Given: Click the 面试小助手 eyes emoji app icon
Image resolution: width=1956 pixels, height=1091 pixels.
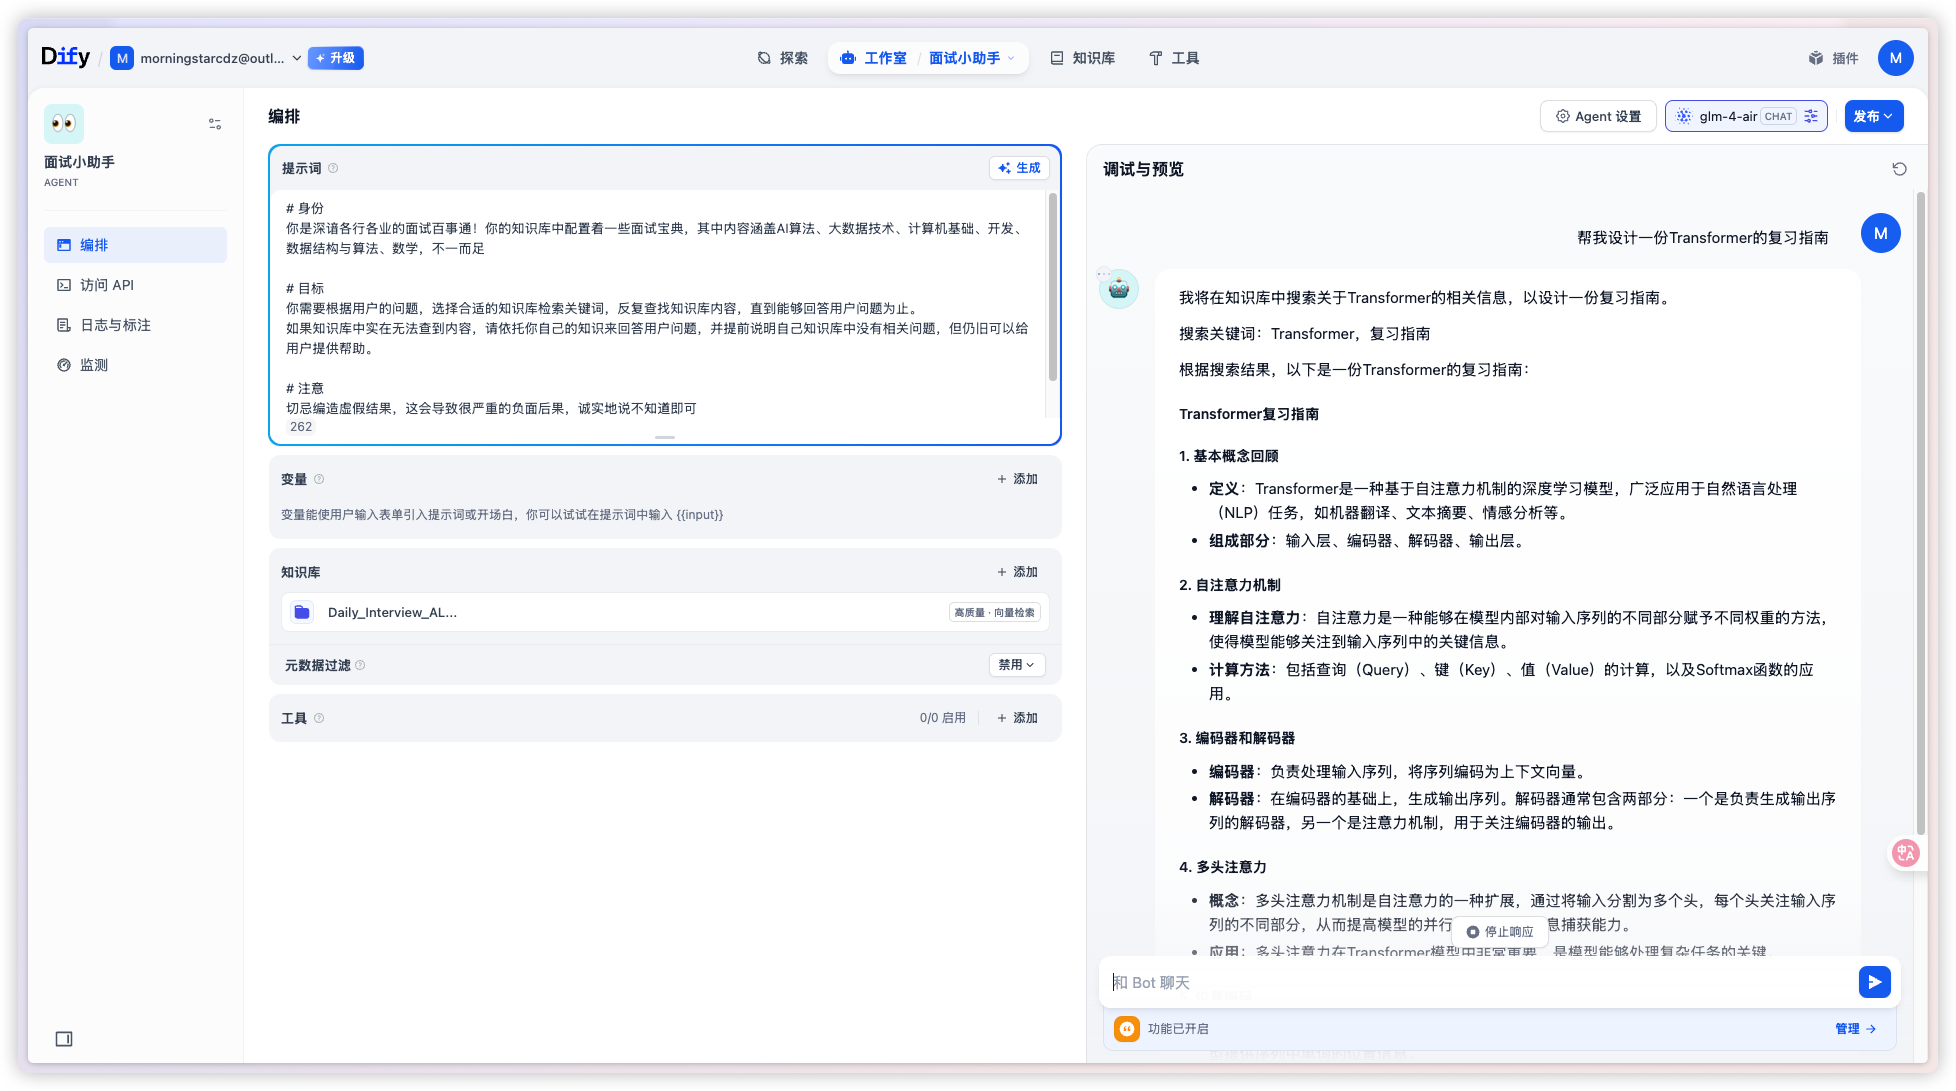Looking at the screenshot, I should point(64,124).
